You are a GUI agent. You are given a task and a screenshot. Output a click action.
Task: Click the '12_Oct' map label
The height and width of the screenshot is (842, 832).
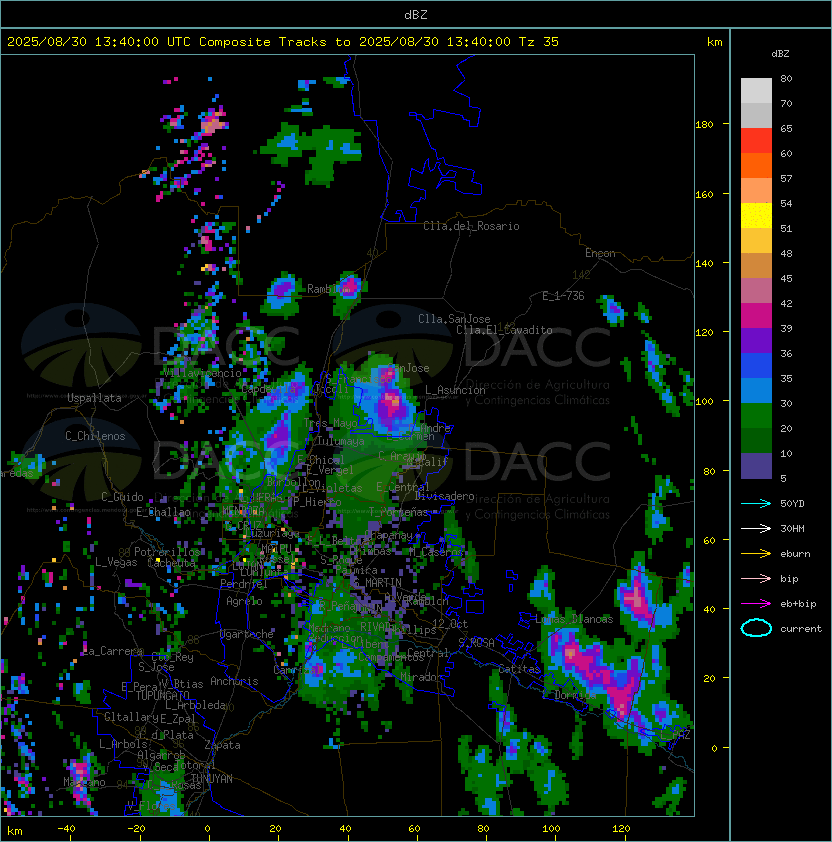click(450, 624)
